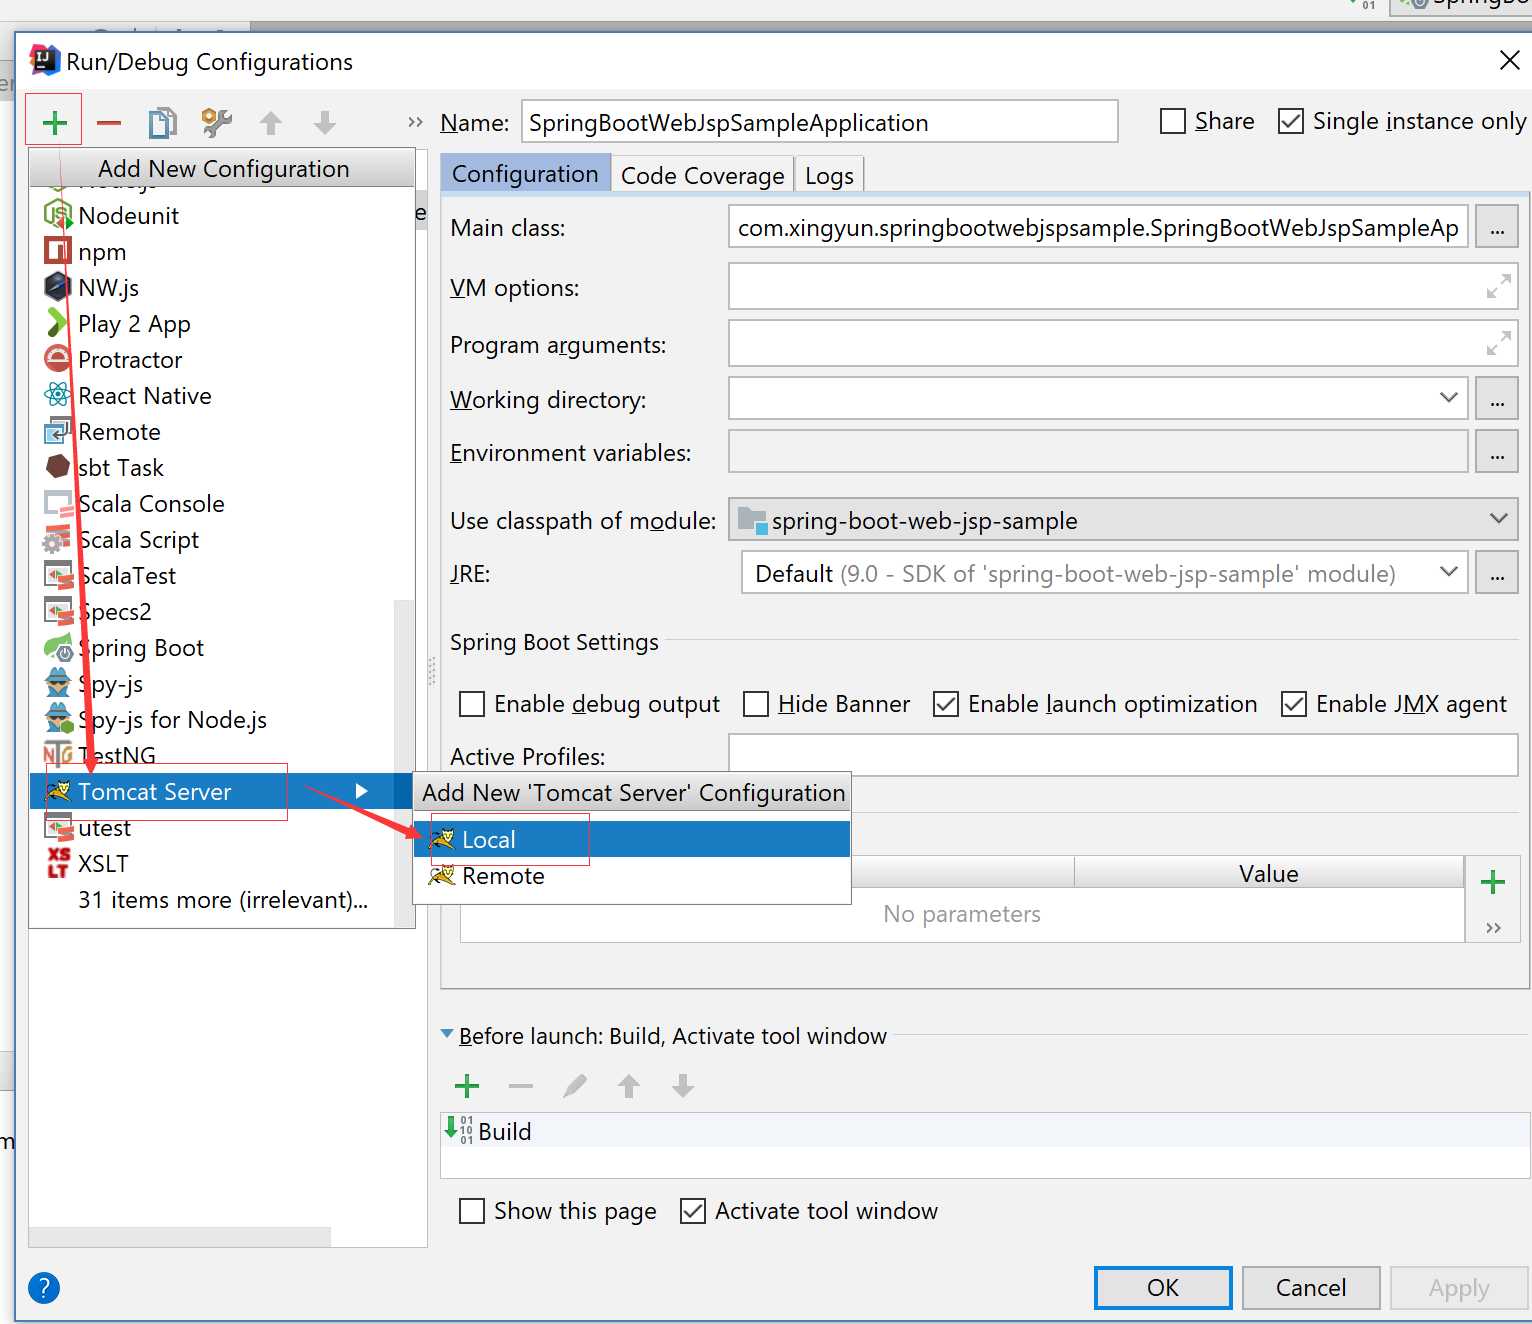Open JRE dropdown list

coord(1104,572)
